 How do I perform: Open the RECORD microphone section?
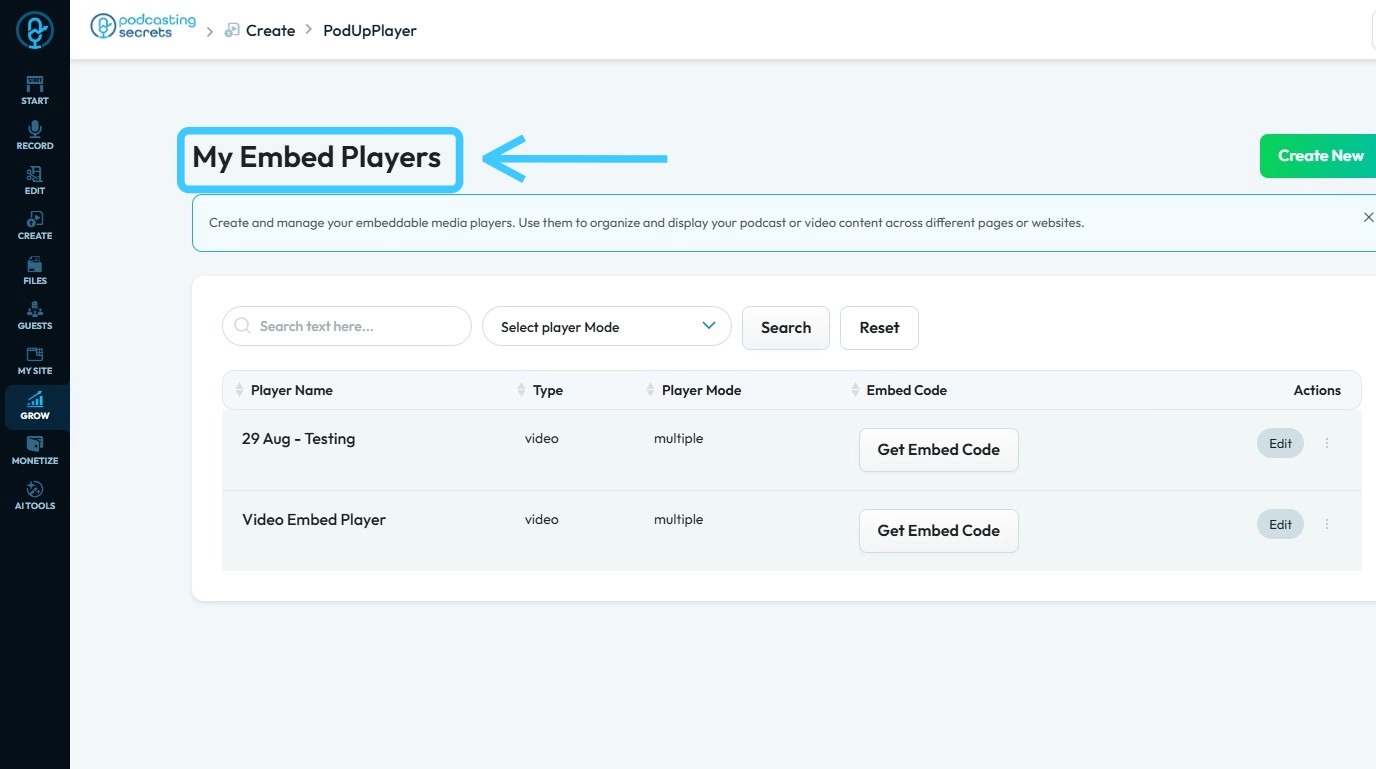35,135
